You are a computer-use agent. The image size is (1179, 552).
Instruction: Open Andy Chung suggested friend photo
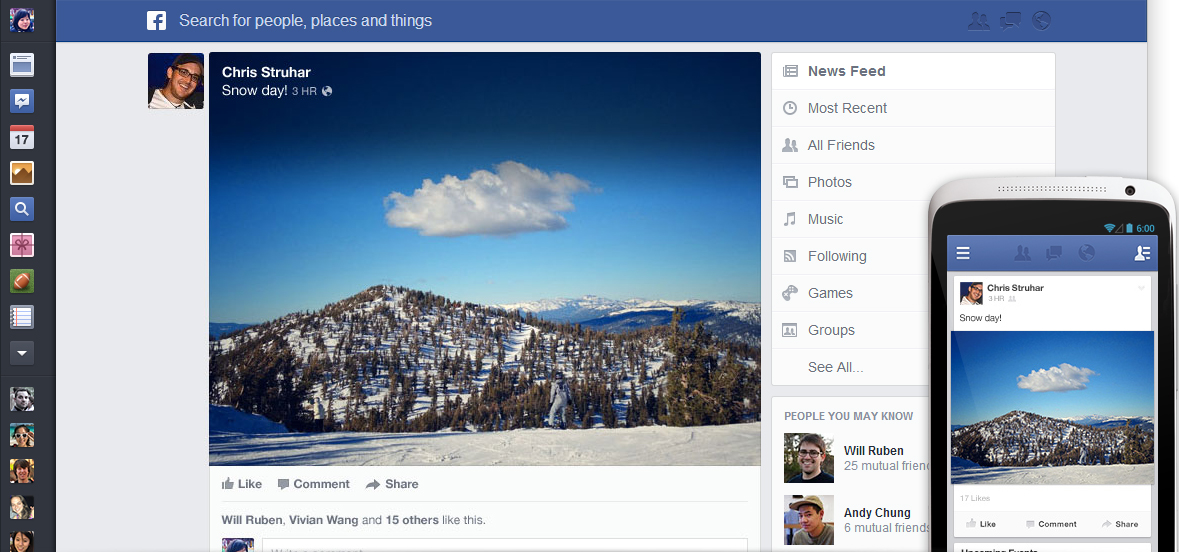tap(809, 520)
